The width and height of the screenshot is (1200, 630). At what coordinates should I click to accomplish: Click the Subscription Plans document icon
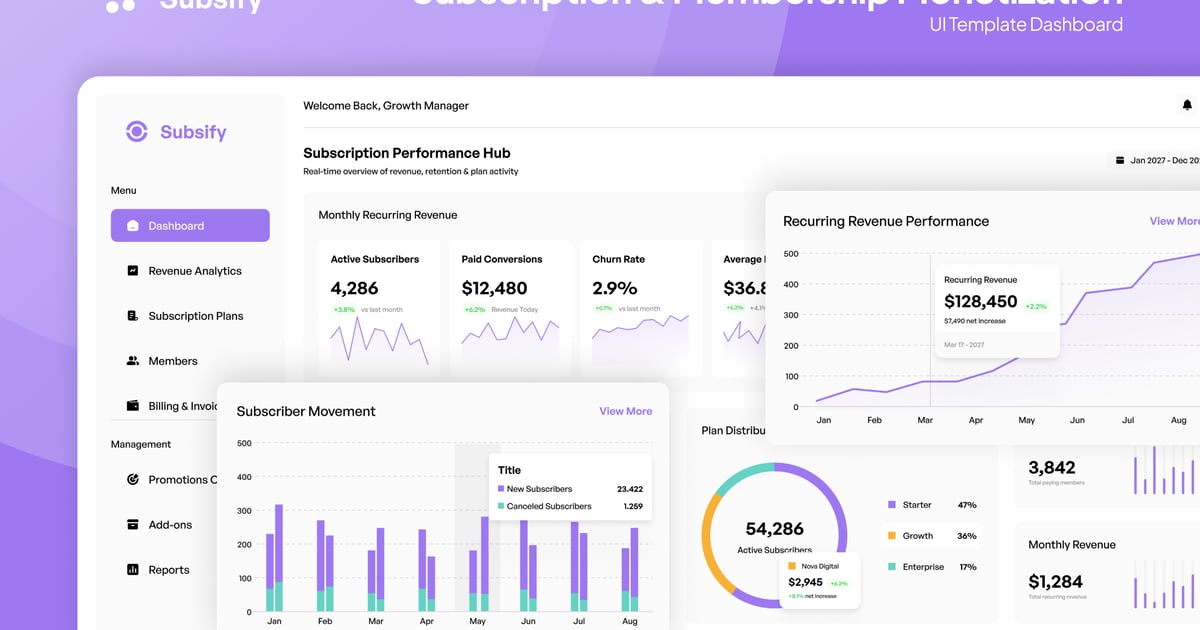coord(133,316)
